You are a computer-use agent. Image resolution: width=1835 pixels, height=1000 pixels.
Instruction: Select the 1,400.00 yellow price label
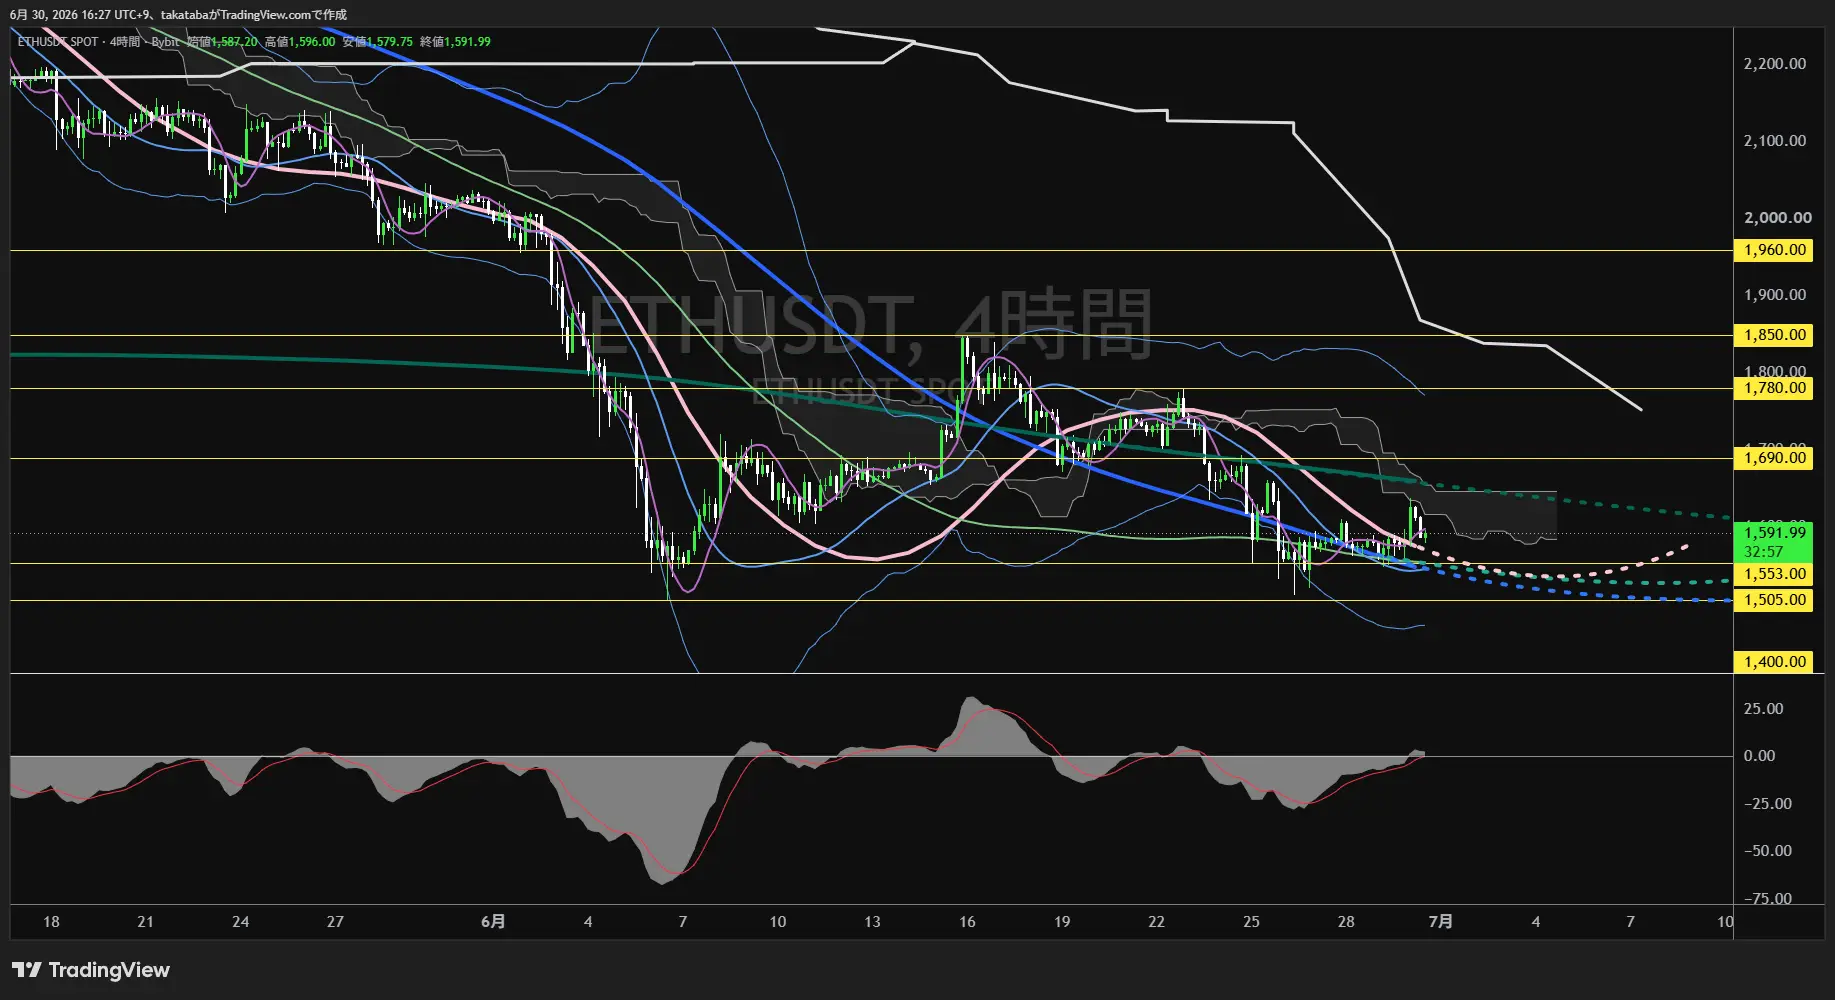1774,662
